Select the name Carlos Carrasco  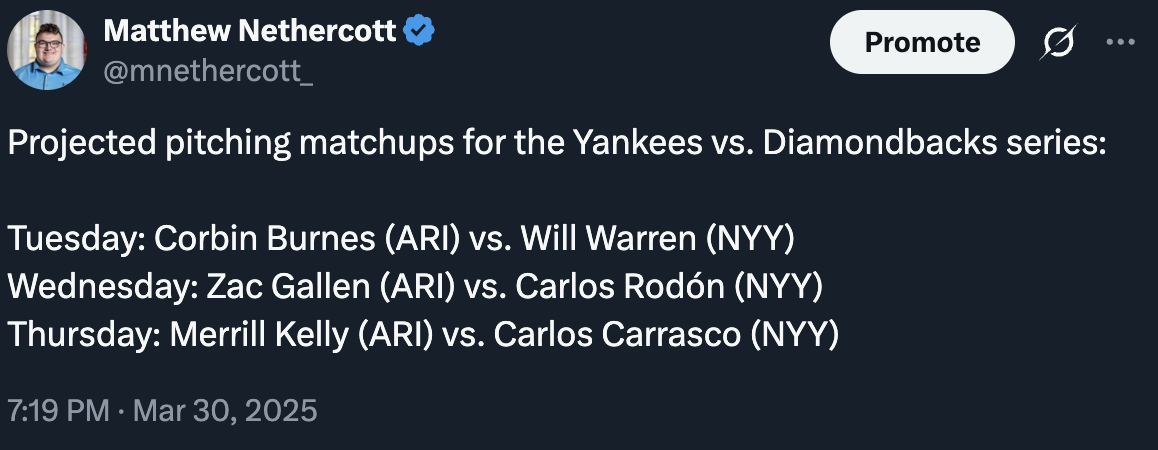click(617, 335)
